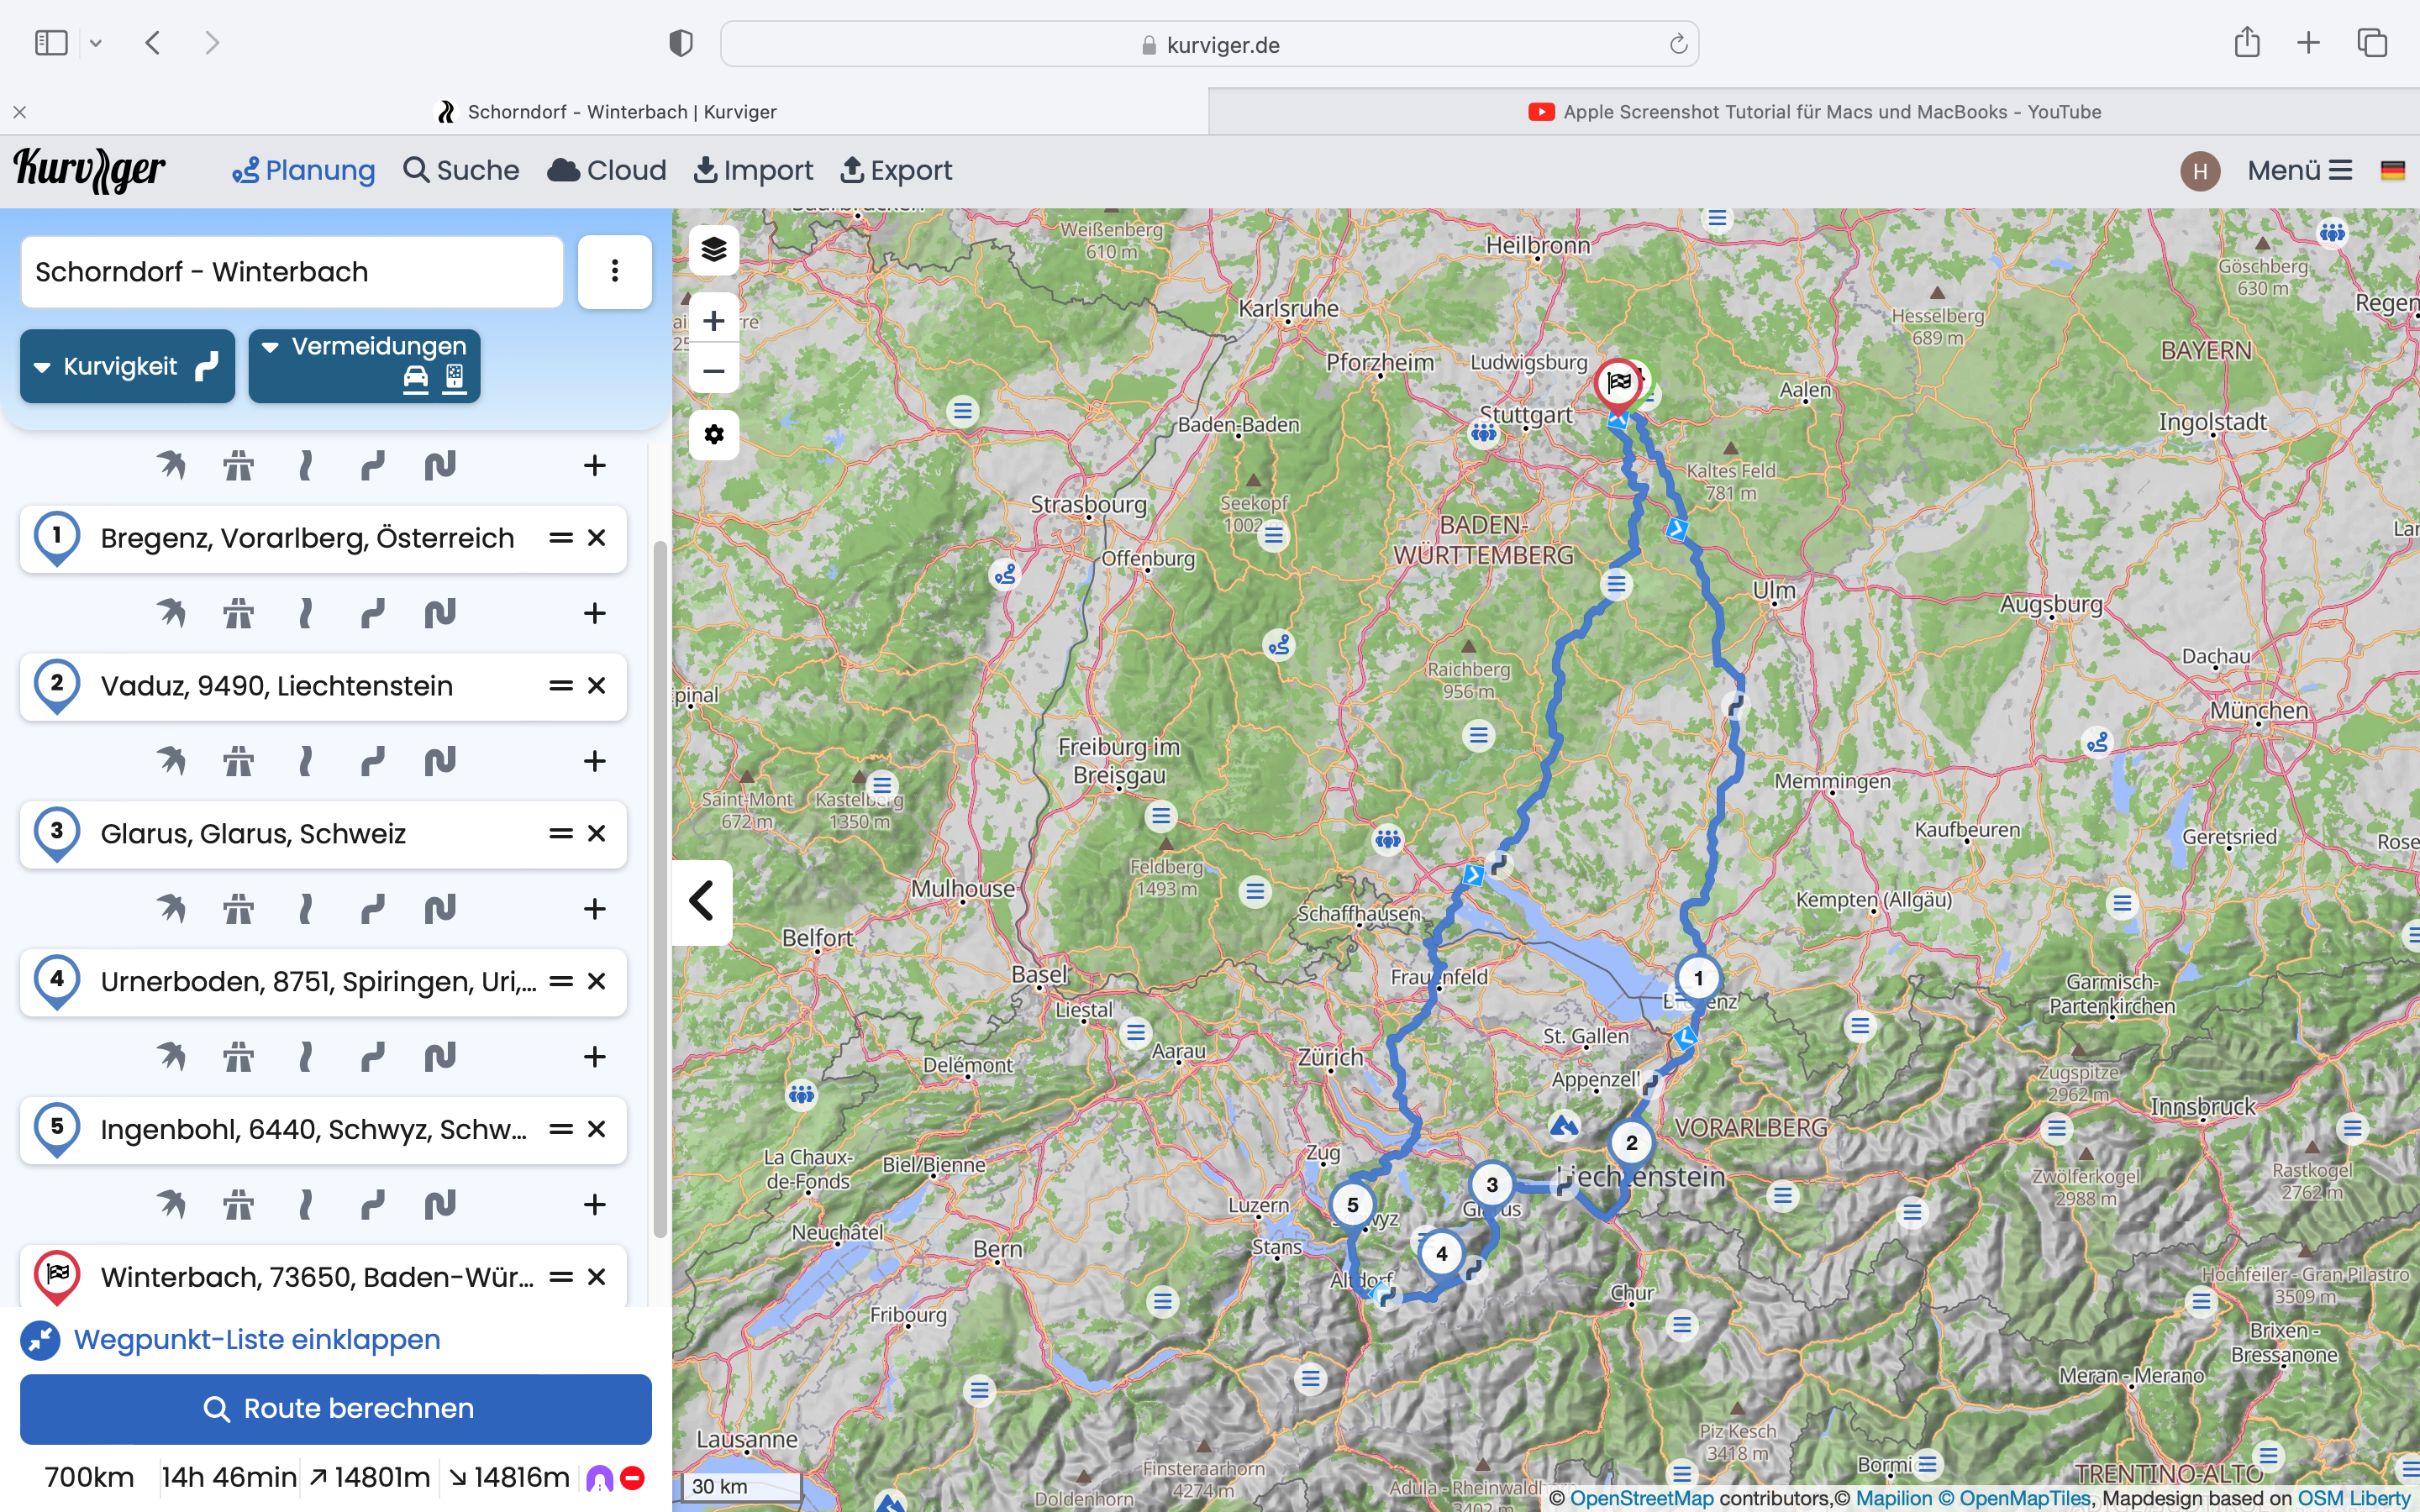
Task: Click the waypoint list scrollbar
Action: (660, 888)
